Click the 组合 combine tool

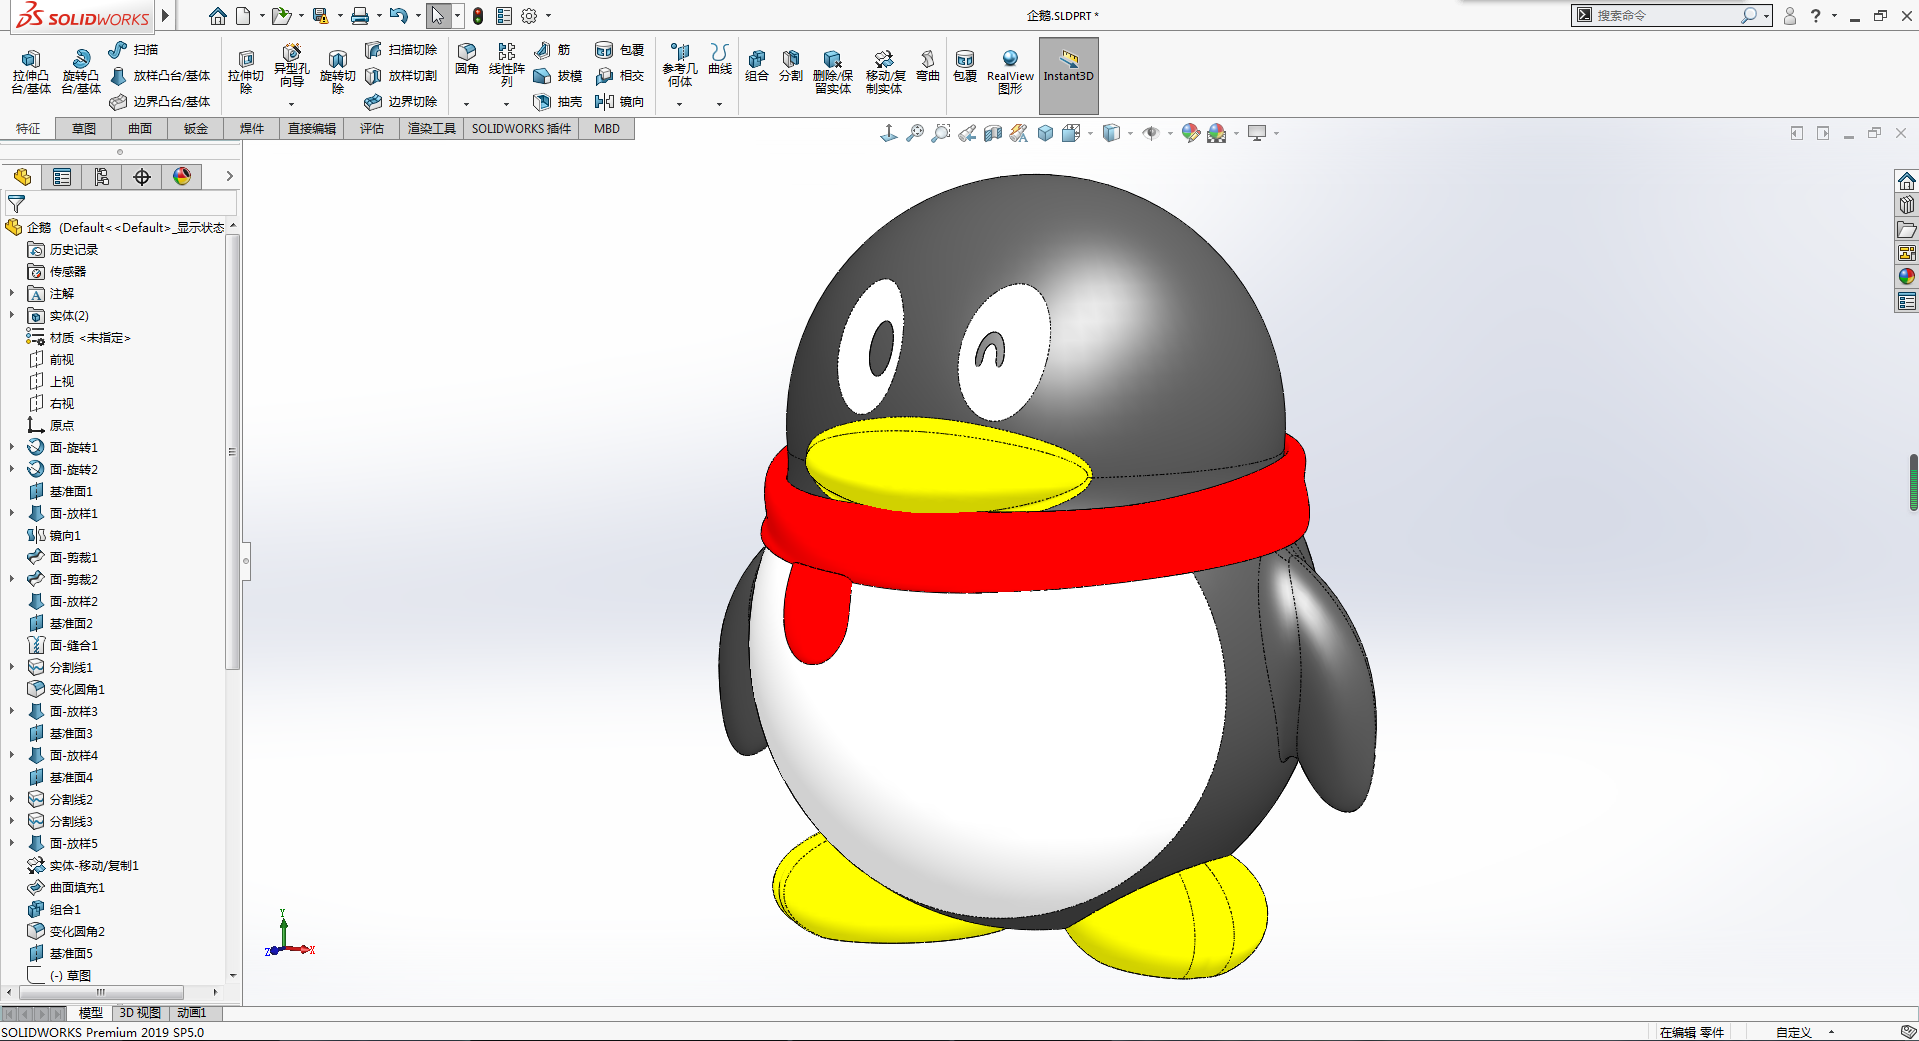tap(757, 66)
